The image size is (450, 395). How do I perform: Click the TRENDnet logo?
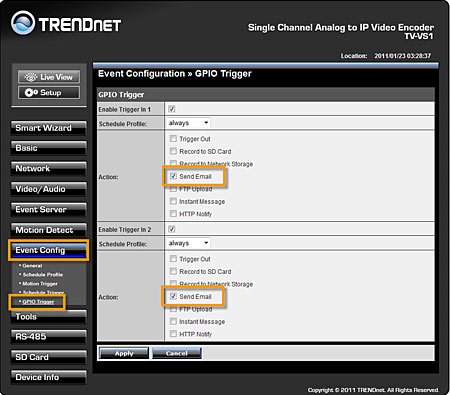coord(66,23)
